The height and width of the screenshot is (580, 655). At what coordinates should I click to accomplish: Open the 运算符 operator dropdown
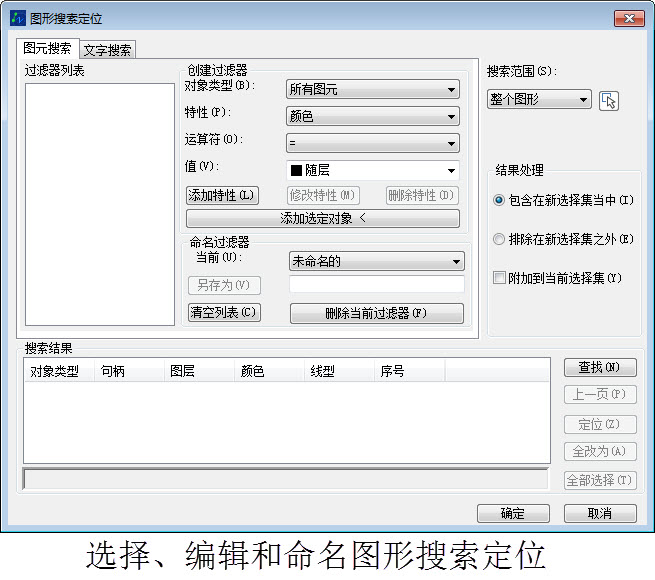372,143
